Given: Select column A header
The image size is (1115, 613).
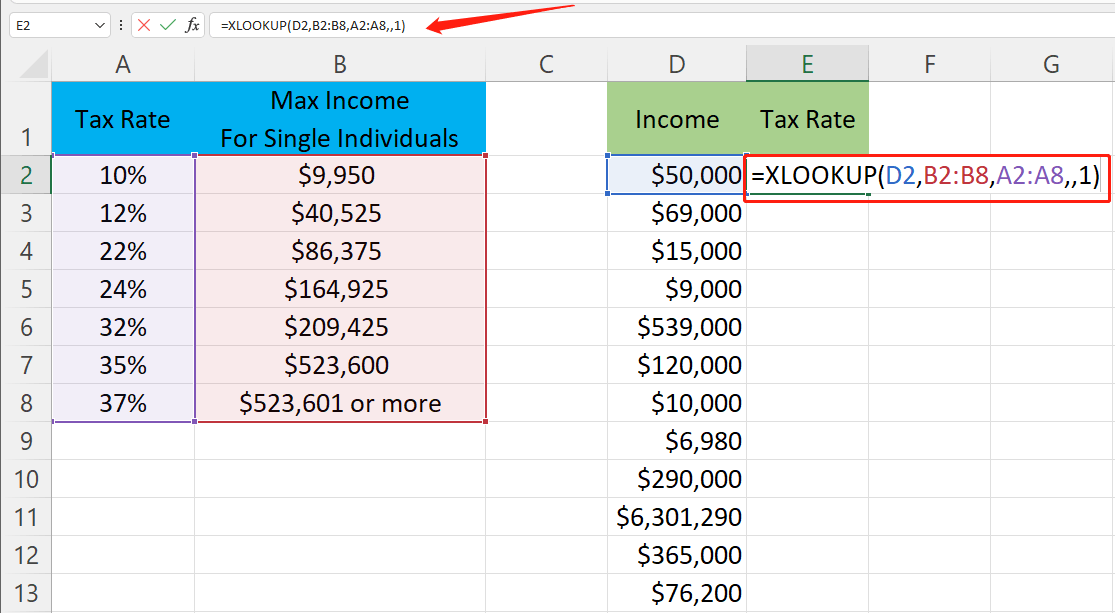Looking at the screenshot, I should click(123, 65).
